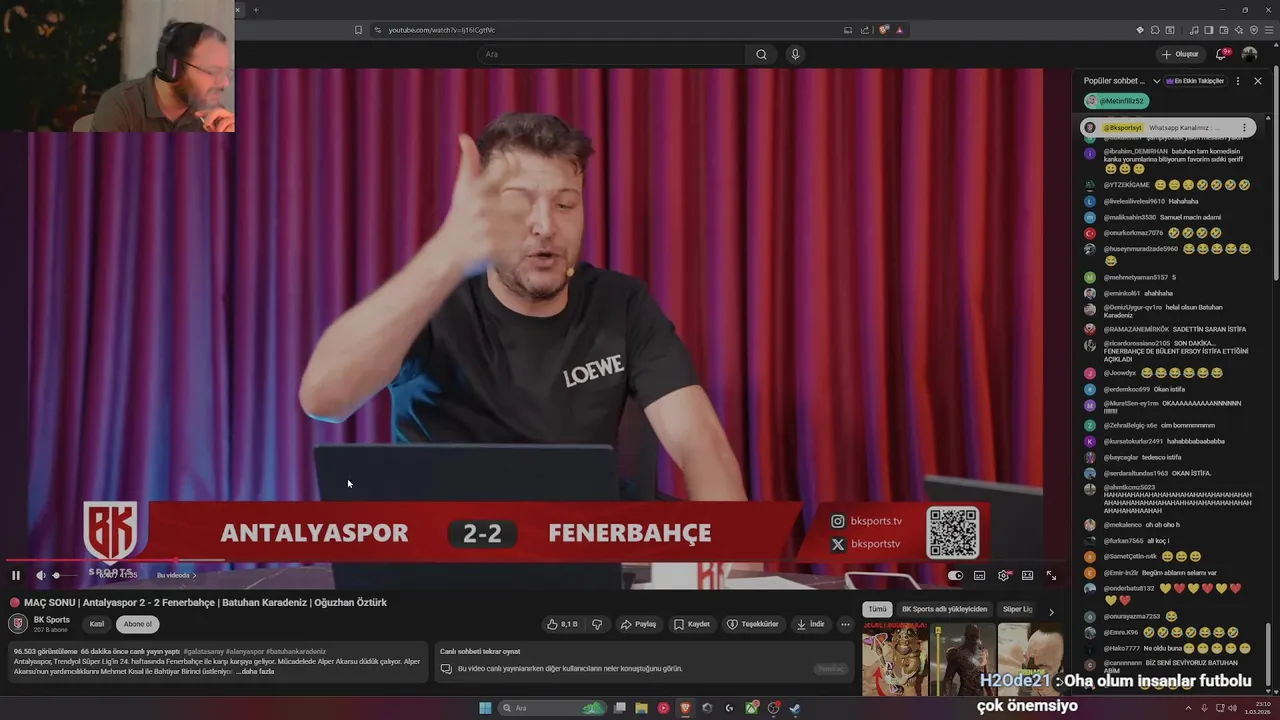Open YouTube notifications bell
The image size is (1280, 720).
tap(1221, 54)
